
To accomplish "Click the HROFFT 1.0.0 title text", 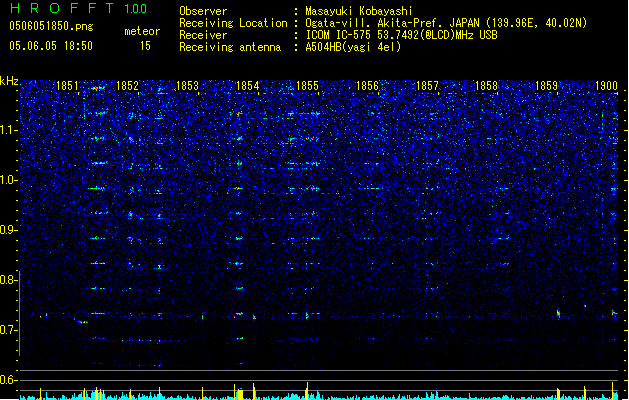I will [79, 8].
